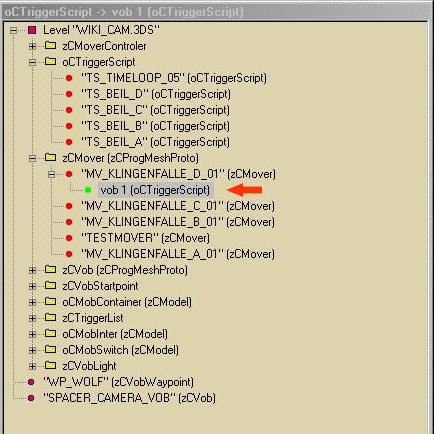Expand the oCMobInter (zCModel) folder

(32, 334)
